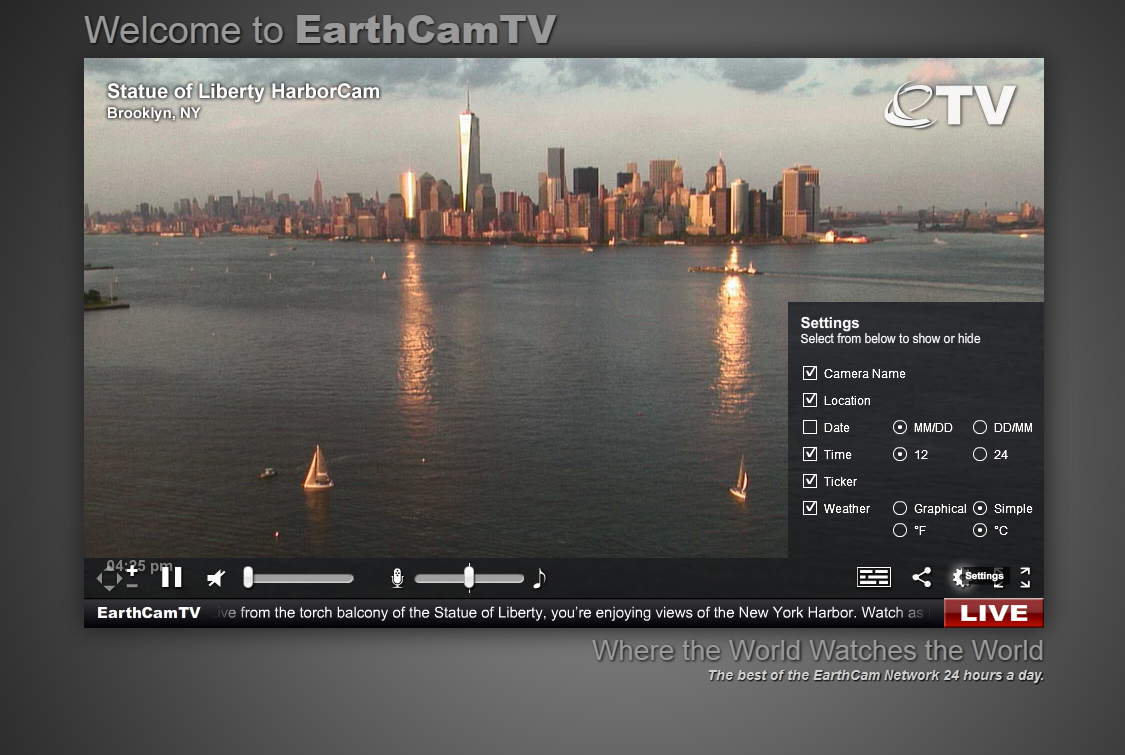Choose Celsius temperature unit

(x=980, y=530)
